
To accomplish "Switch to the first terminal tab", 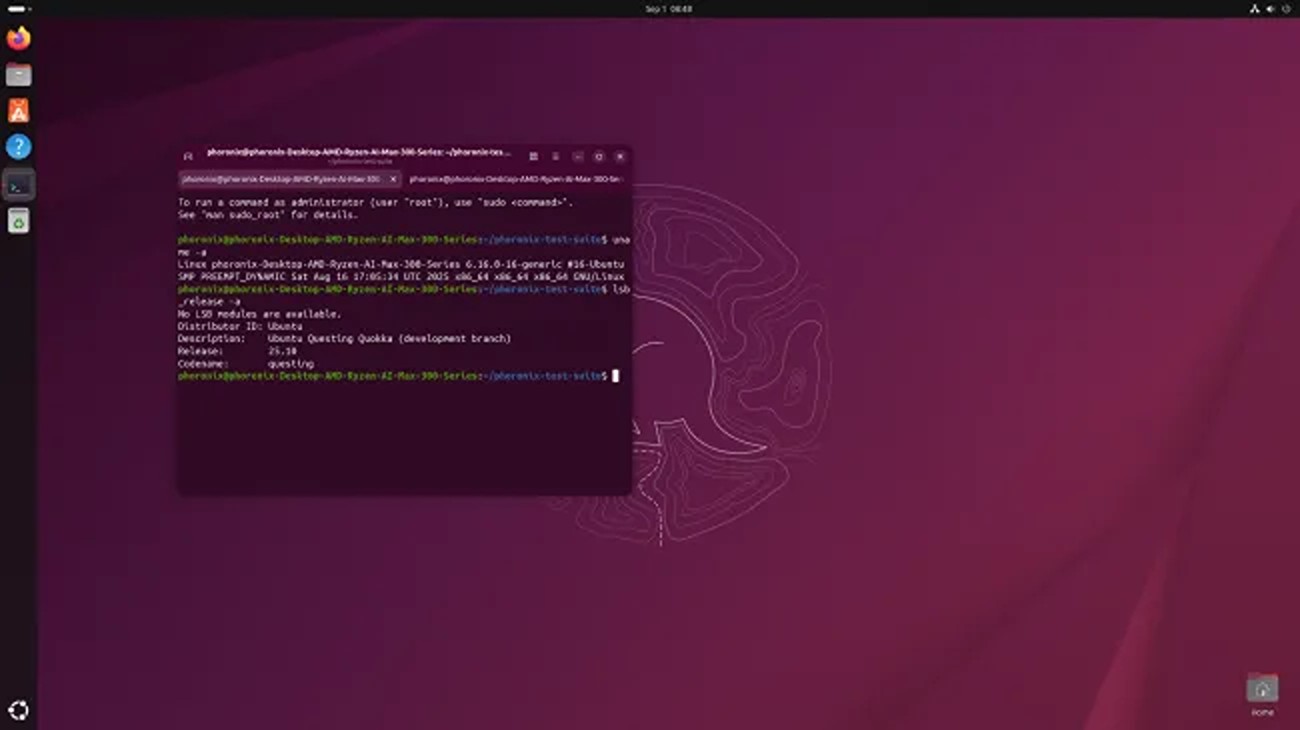I will click(x=280, y=179).
